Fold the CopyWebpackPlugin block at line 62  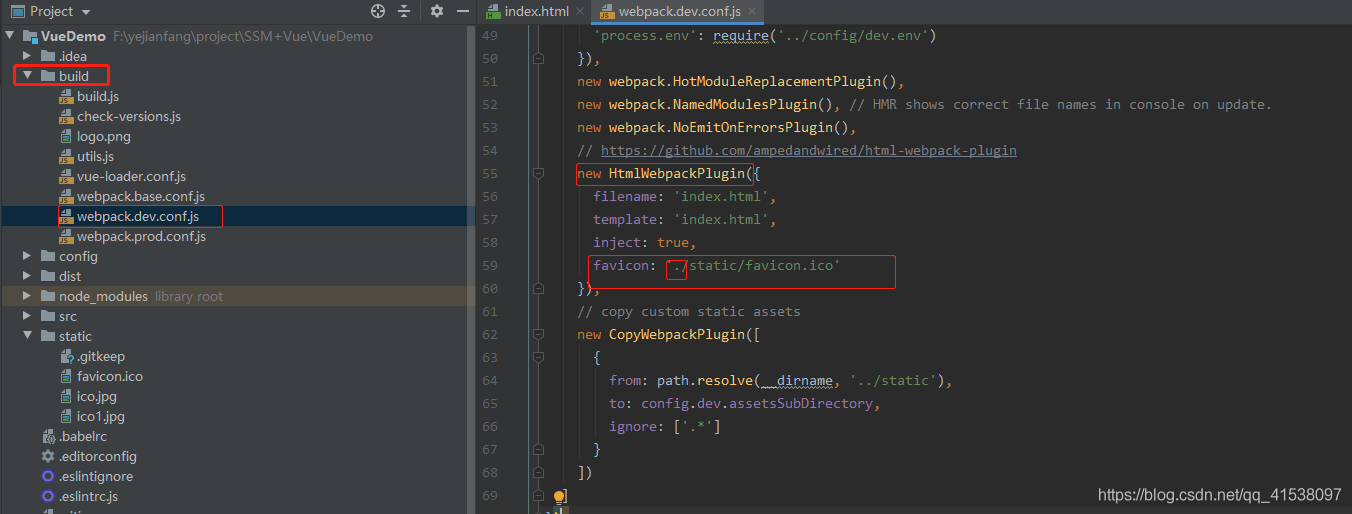click(x=539, y=334)
